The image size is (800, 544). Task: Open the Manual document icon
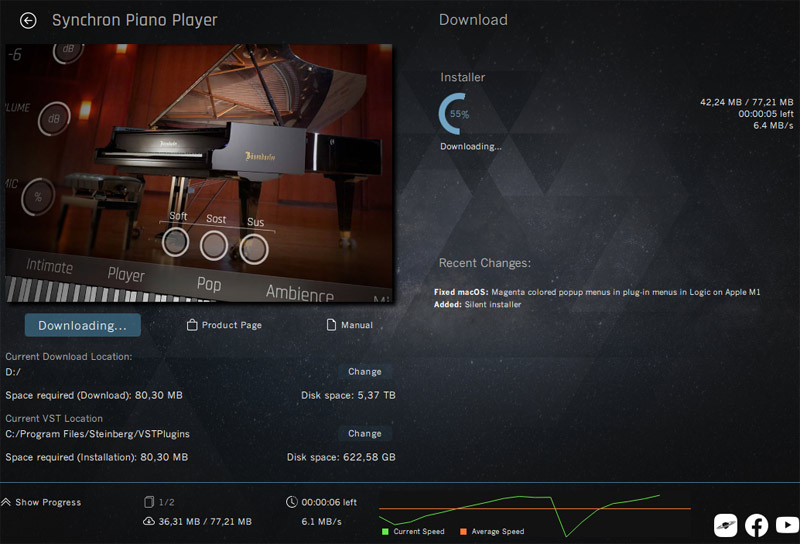coord(331,325)
